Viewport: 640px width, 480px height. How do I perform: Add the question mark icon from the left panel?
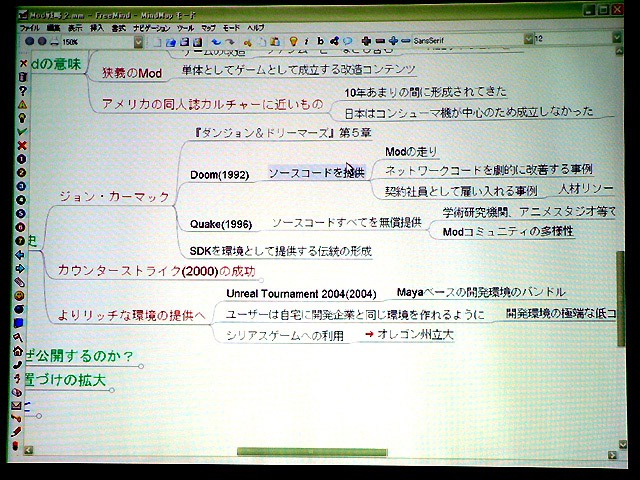pos(21,90)
